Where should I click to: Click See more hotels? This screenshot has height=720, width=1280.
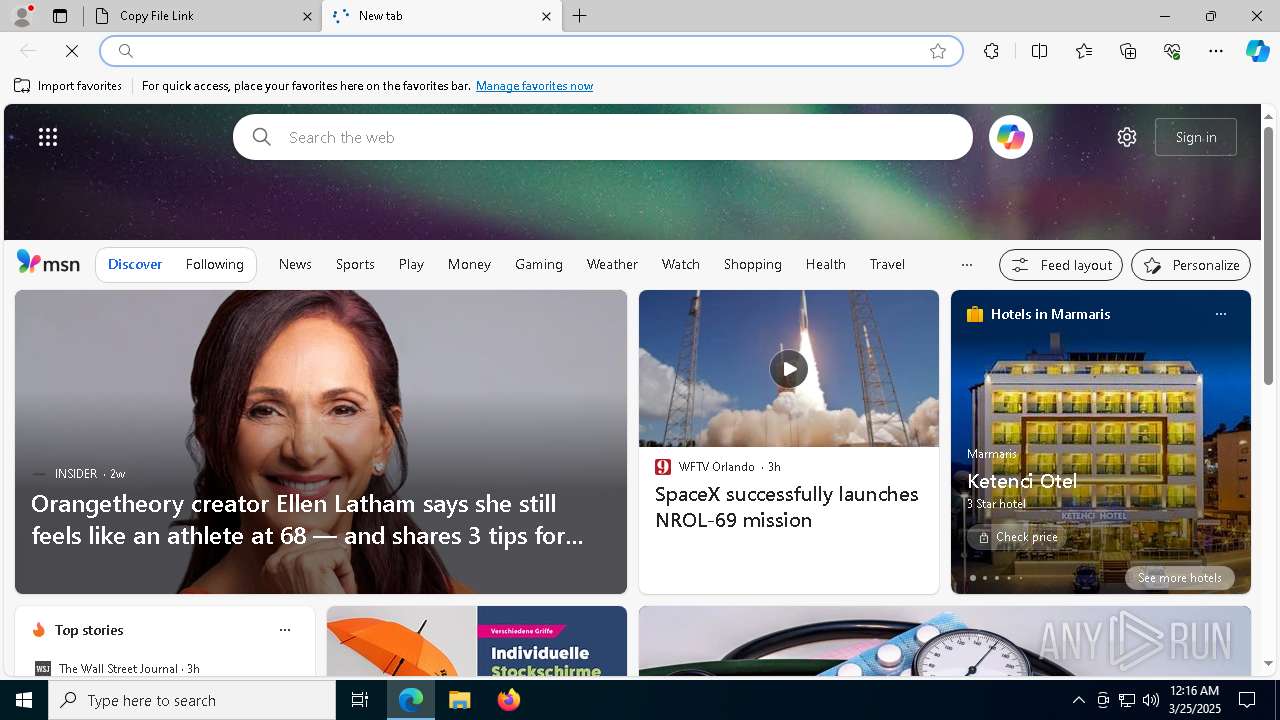(x=1180, y=578)
